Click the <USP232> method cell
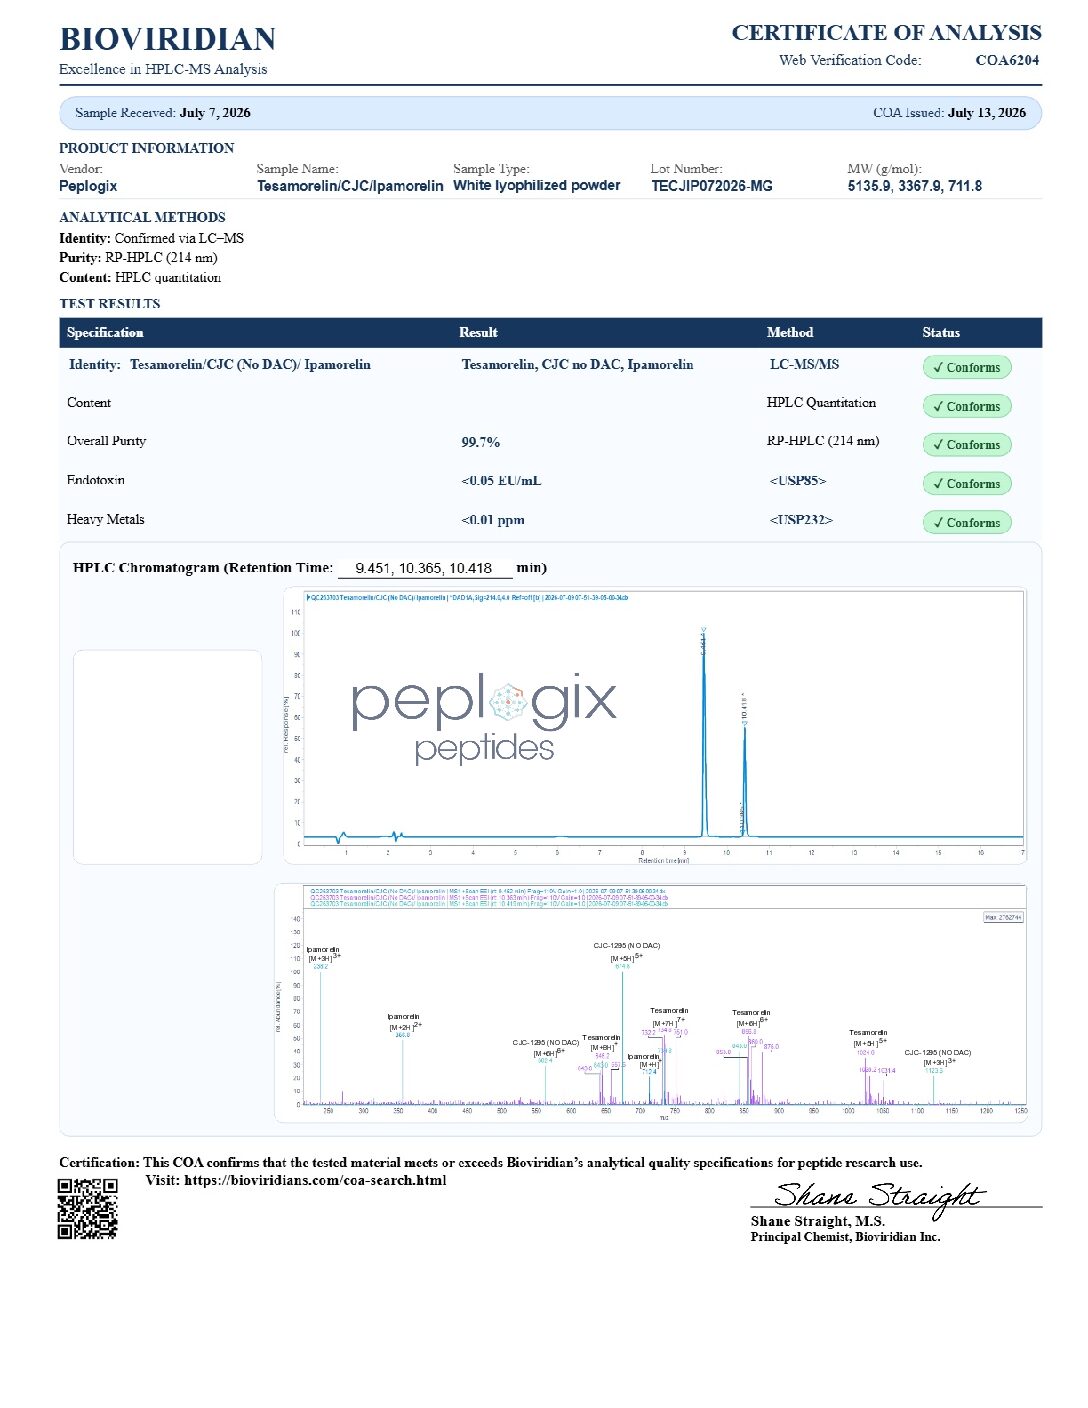This screenshot has width=1088, height=1408. tap(801, 520)
